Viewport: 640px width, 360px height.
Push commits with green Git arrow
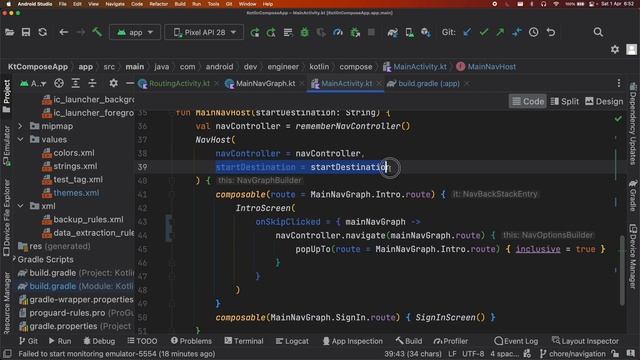point(500,32)
